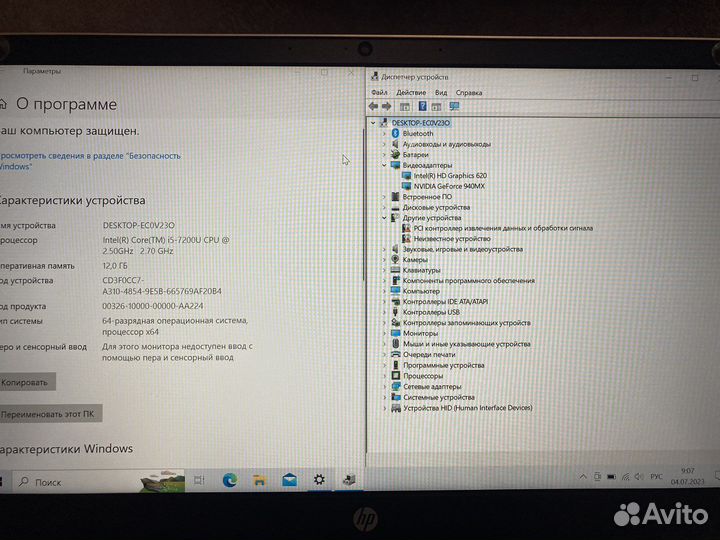
Task: Click the battery tray icon
Action: click(611, 477)
